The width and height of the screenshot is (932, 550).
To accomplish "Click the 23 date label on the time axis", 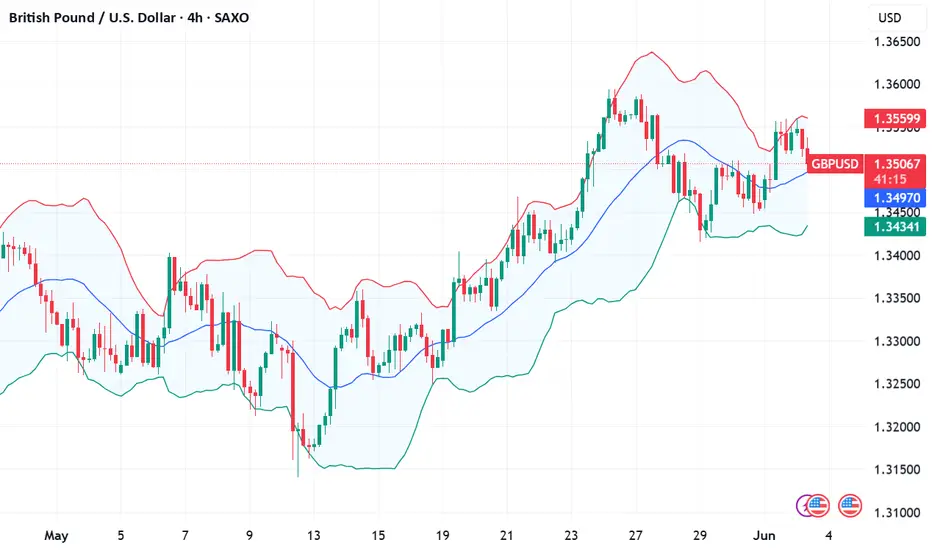I will (571, 536).
